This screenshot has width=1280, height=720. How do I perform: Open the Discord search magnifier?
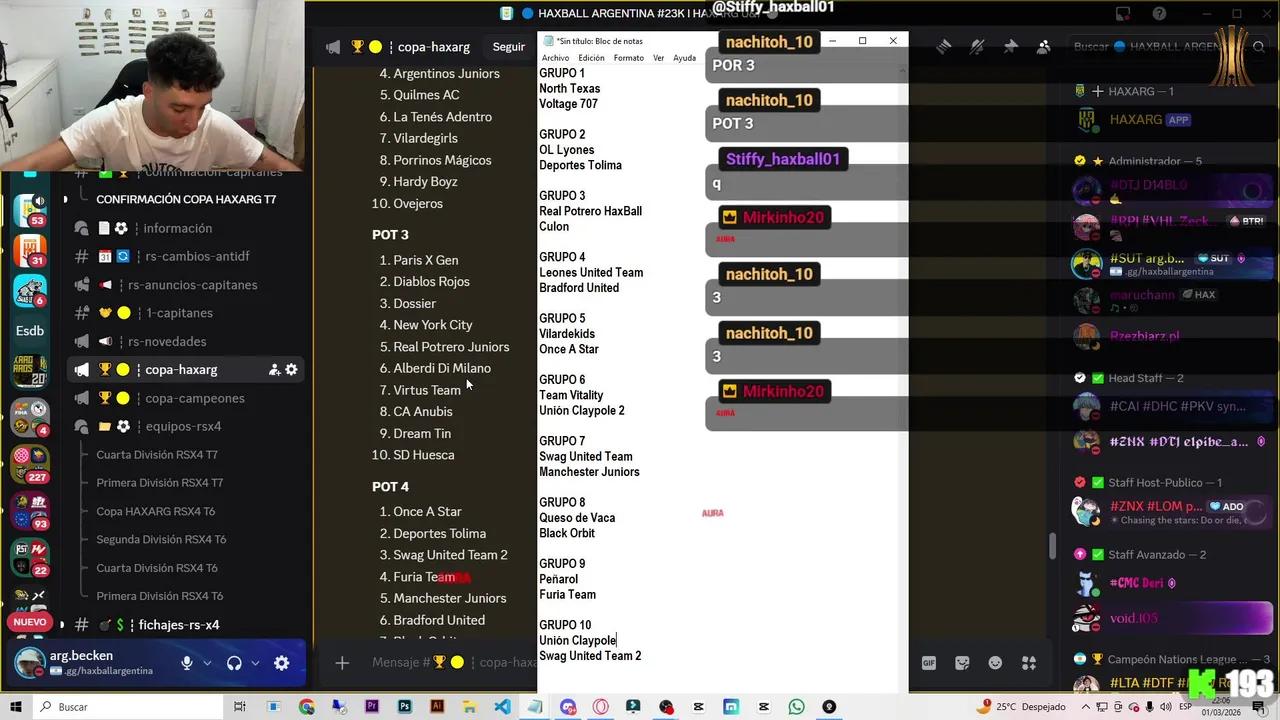tap(1258, 46)
